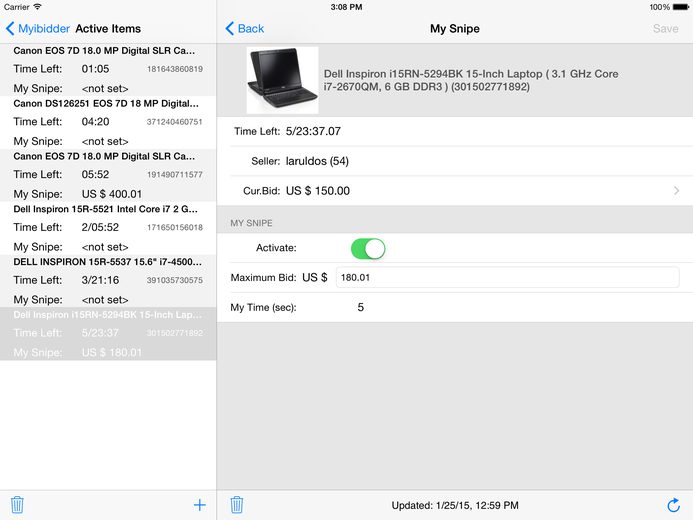Refresh item data with the reload icon
This screenshot has width=693, height=520.
click(673, 505)
